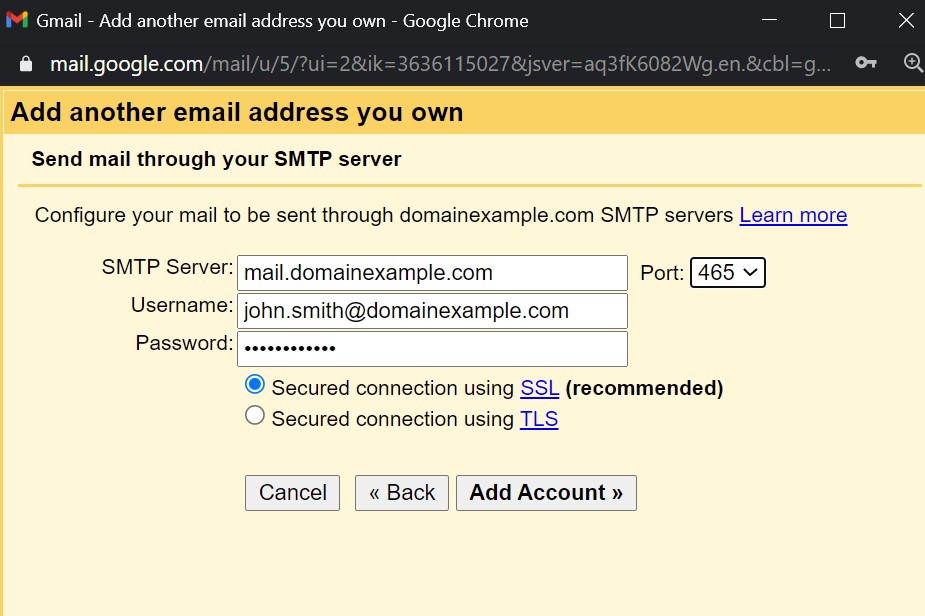Click the zoom magnifier icon in address bar
Viewport: 925px width, 616px height.
pos(913,63)
